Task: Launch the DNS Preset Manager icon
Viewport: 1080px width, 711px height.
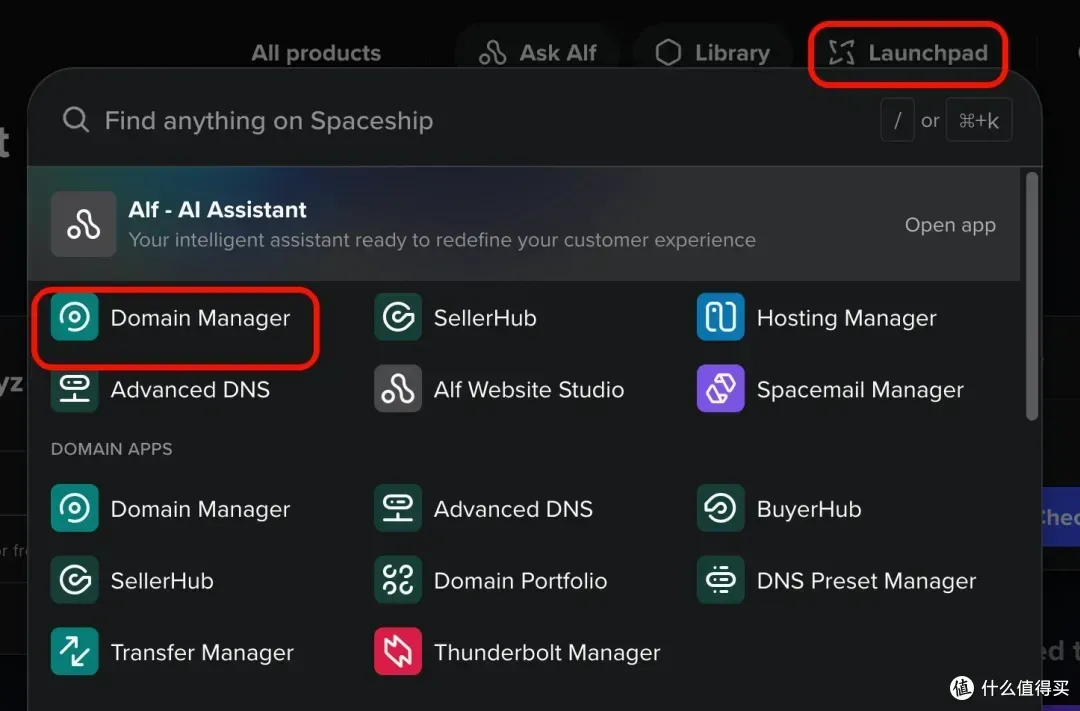Action: point(721,581)
